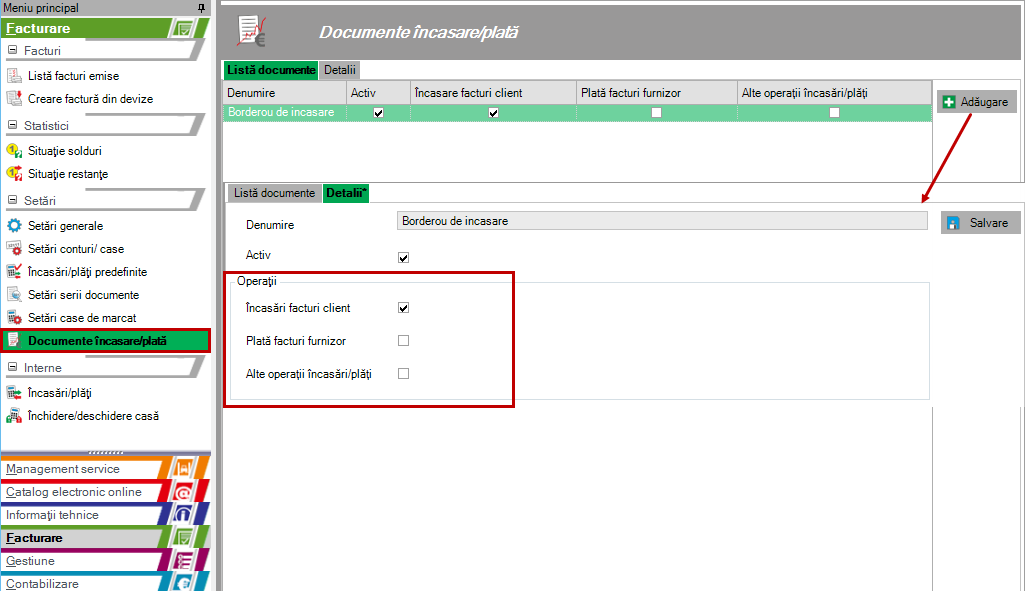
Task: Click the Adăugare button
Action: pyautogui.click(x=976, y=102)
